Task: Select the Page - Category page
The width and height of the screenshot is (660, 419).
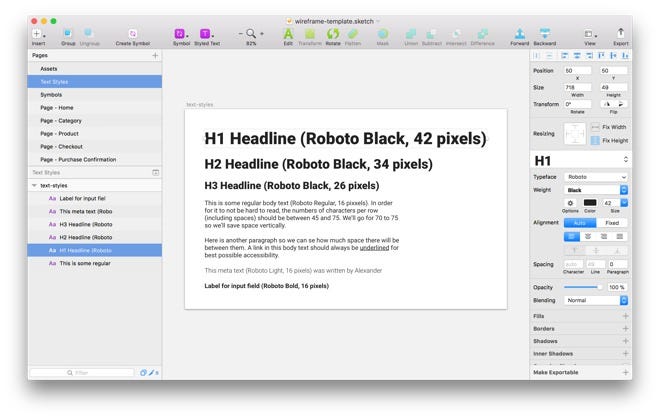Action: [x=95, y=121]
